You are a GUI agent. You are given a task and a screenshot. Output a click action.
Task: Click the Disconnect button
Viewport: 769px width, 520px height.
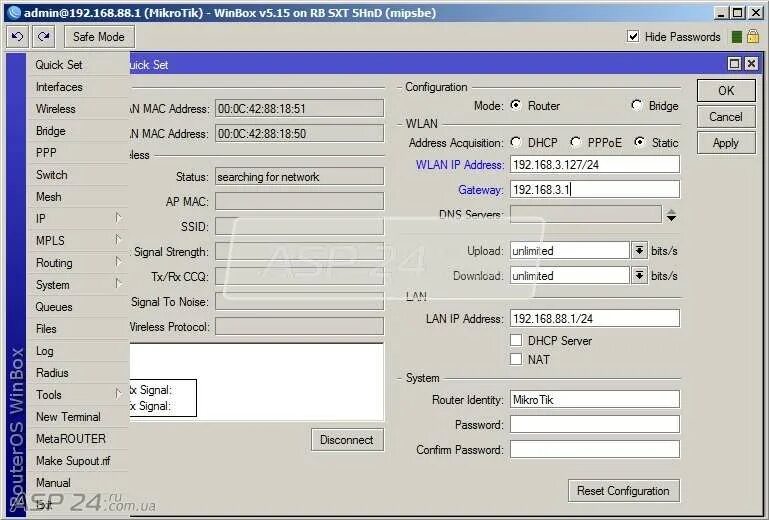[x=347, y=440]
